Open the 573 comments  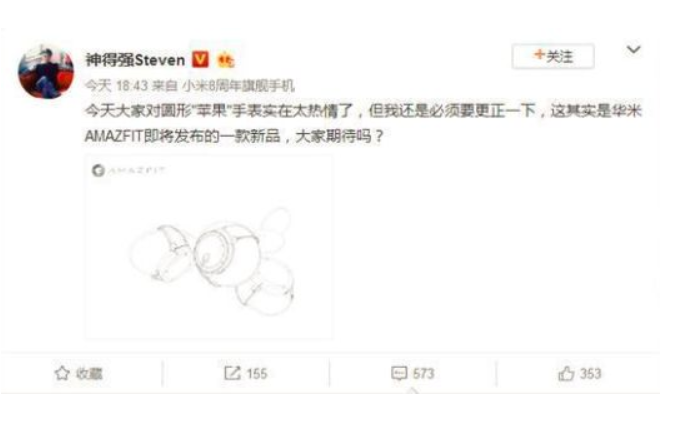423,374
